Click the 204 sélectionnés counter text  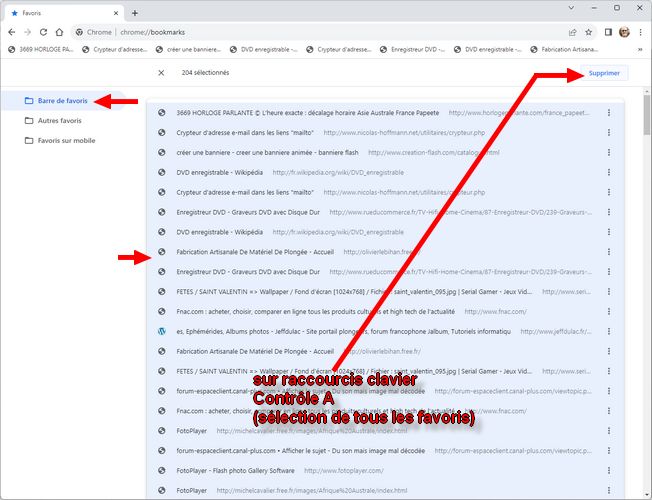pyautogui.click(x=205, y=73)
